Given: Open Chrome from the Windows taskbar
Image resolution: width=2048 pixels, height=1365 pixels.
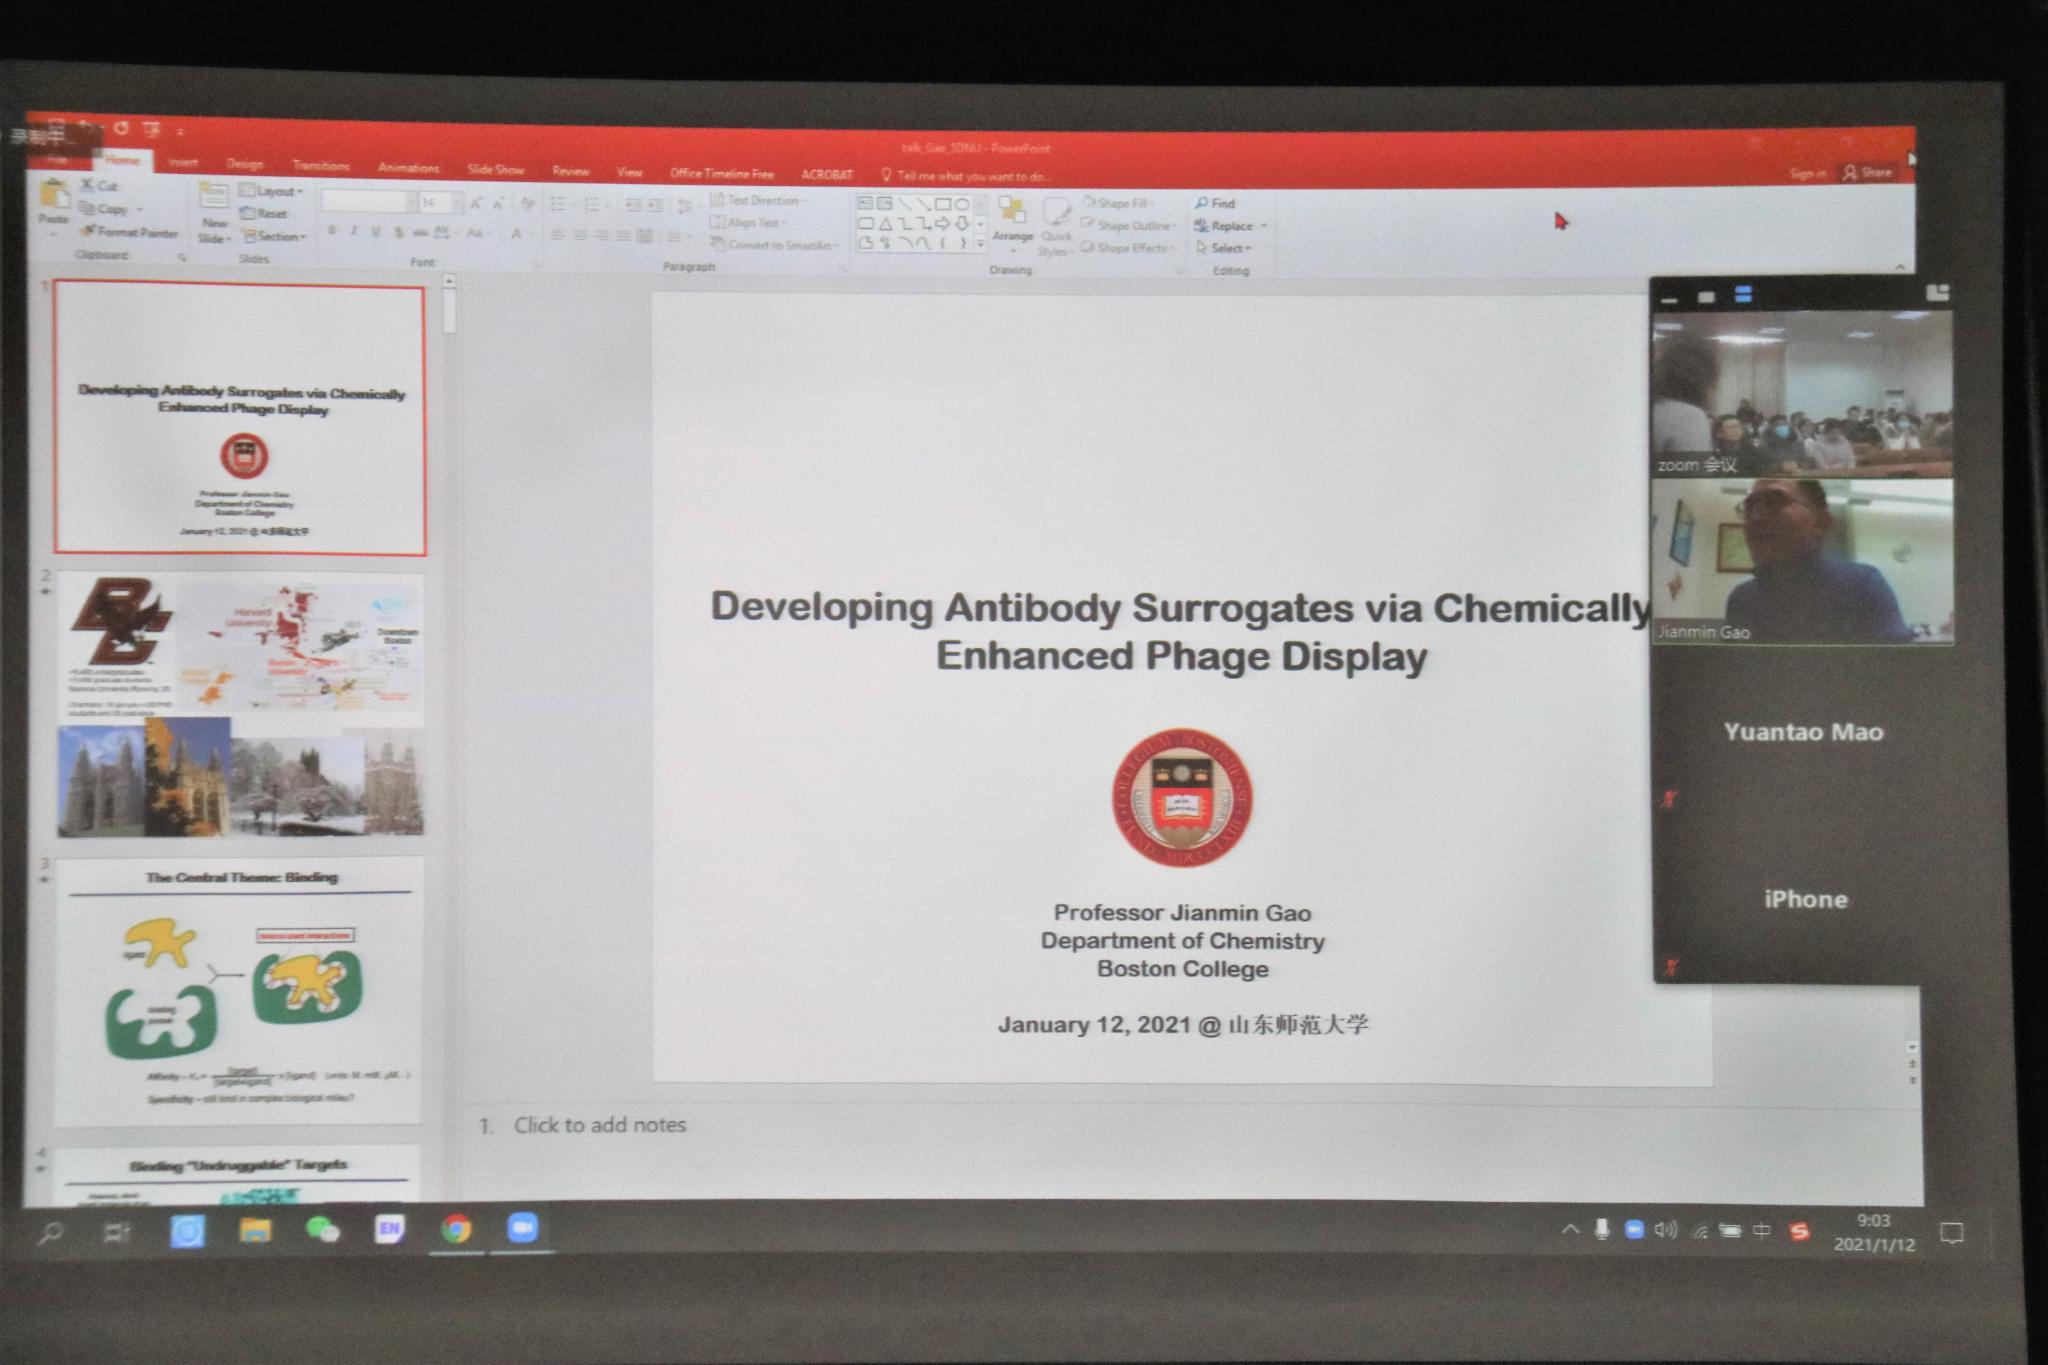Looking at the screenshot, I should pyautogui.click(x=456, y=1228).
